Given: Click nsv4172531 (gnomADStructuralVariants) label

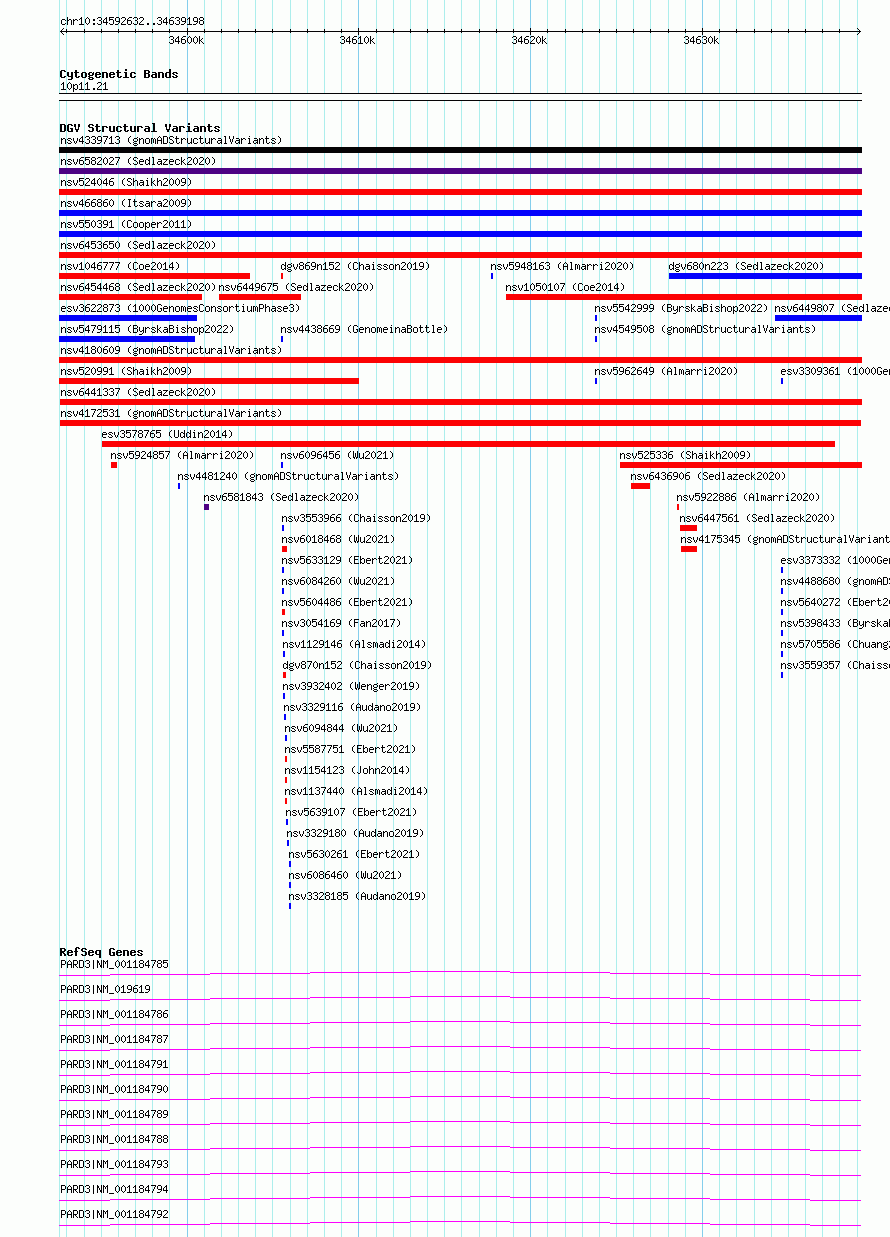Looking at the screenshot, I should 171,413.
